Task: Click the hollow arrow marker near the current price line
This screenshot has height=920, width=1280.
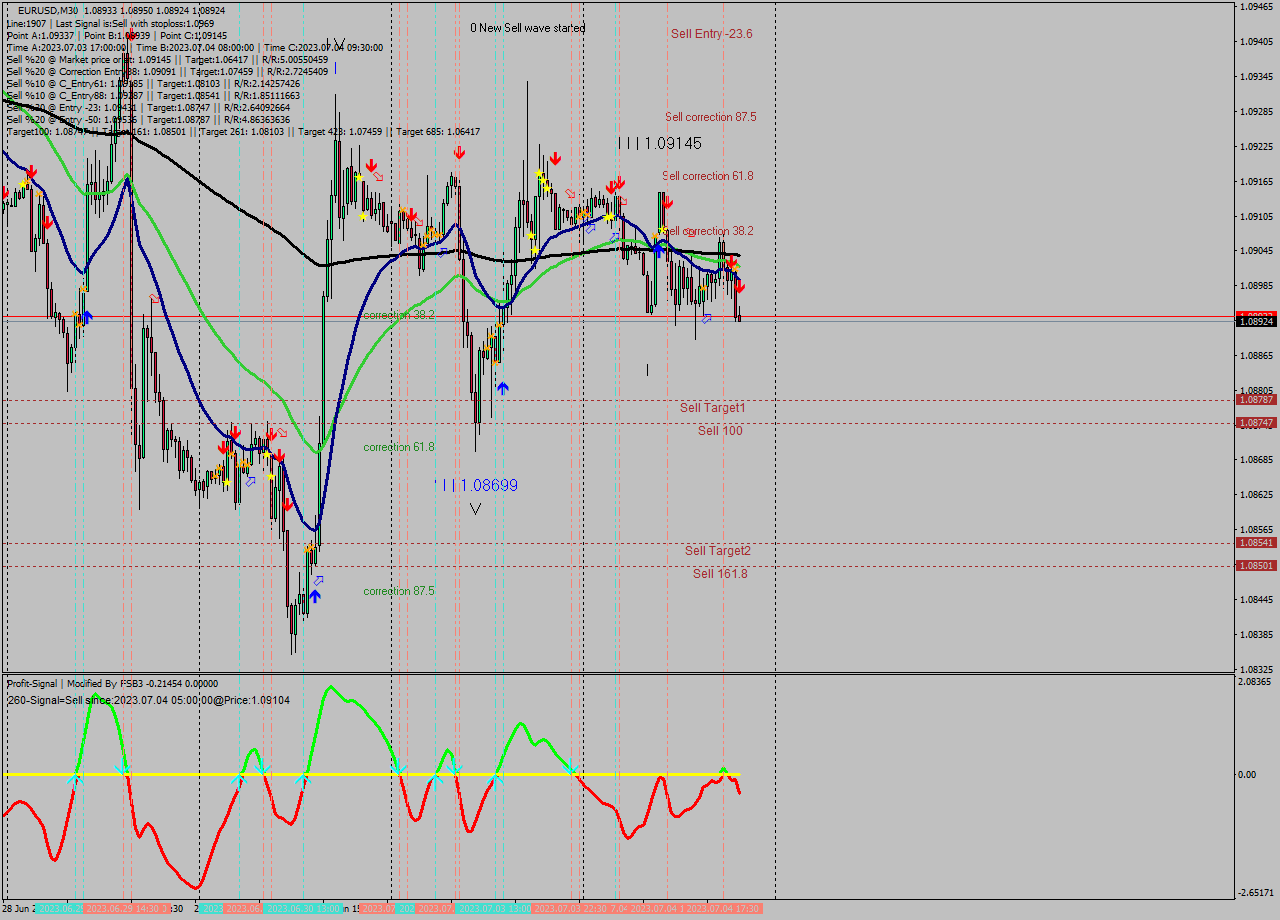Action: [706, 318]
